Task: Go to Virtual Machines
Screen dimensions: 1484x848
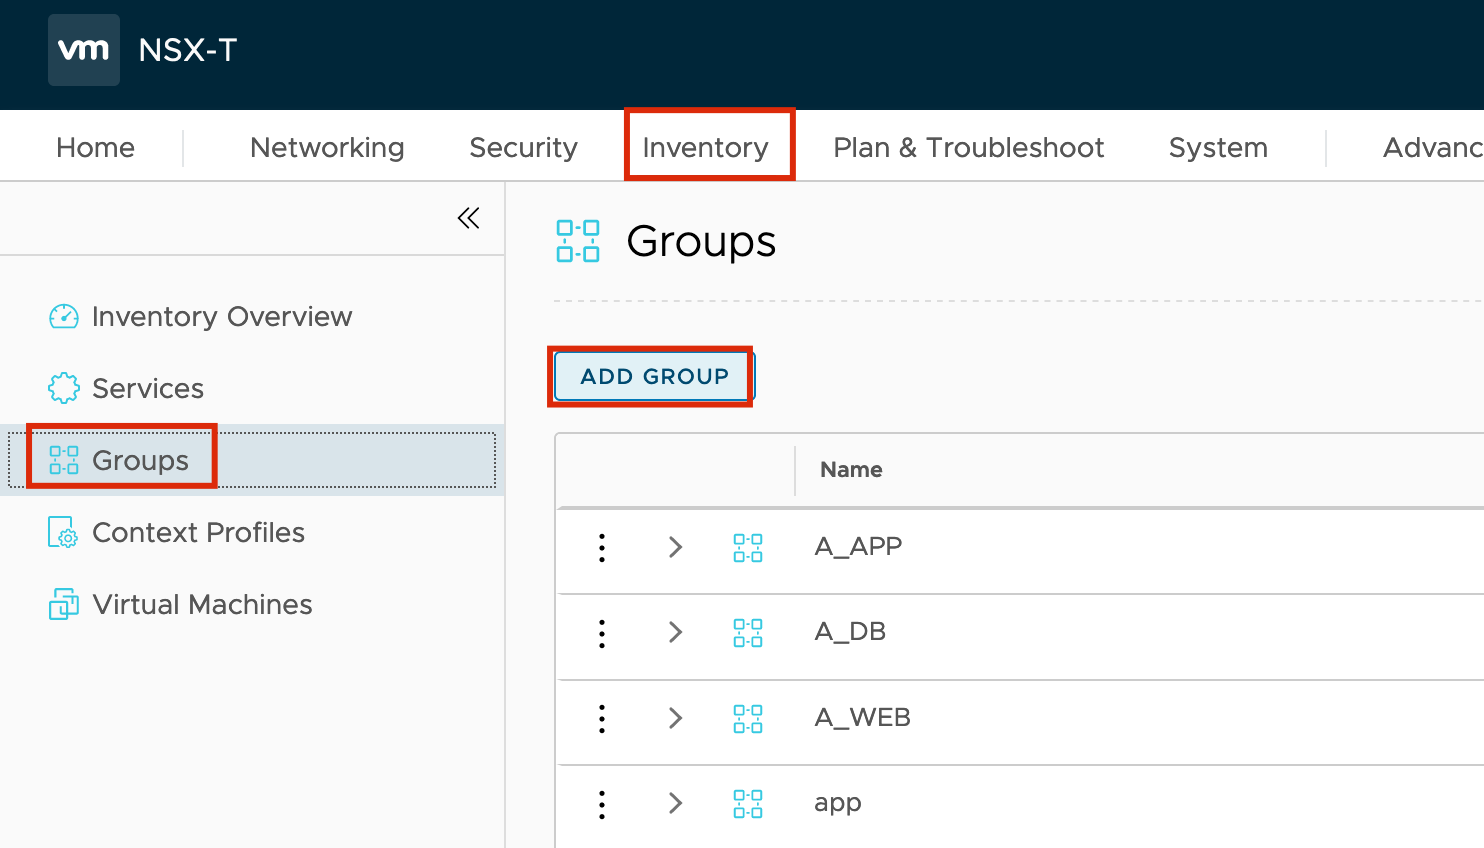Action: coord(202,604)
